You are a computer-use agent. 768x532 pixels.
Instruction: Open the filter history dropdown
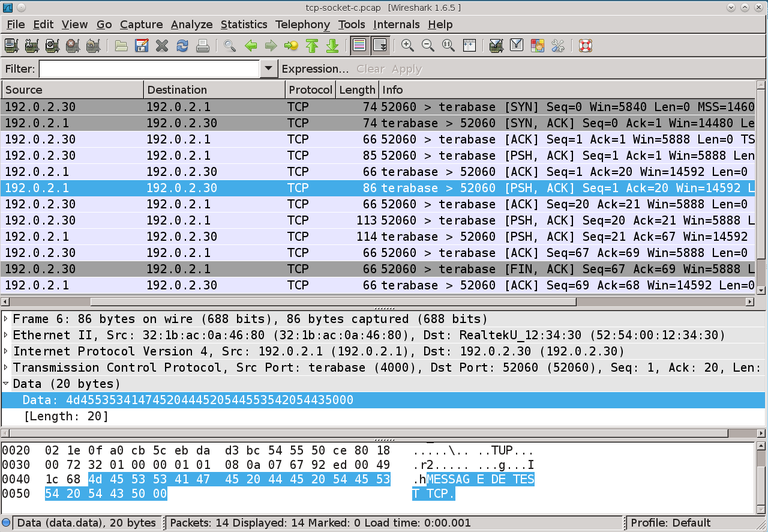tap(268, 69)
